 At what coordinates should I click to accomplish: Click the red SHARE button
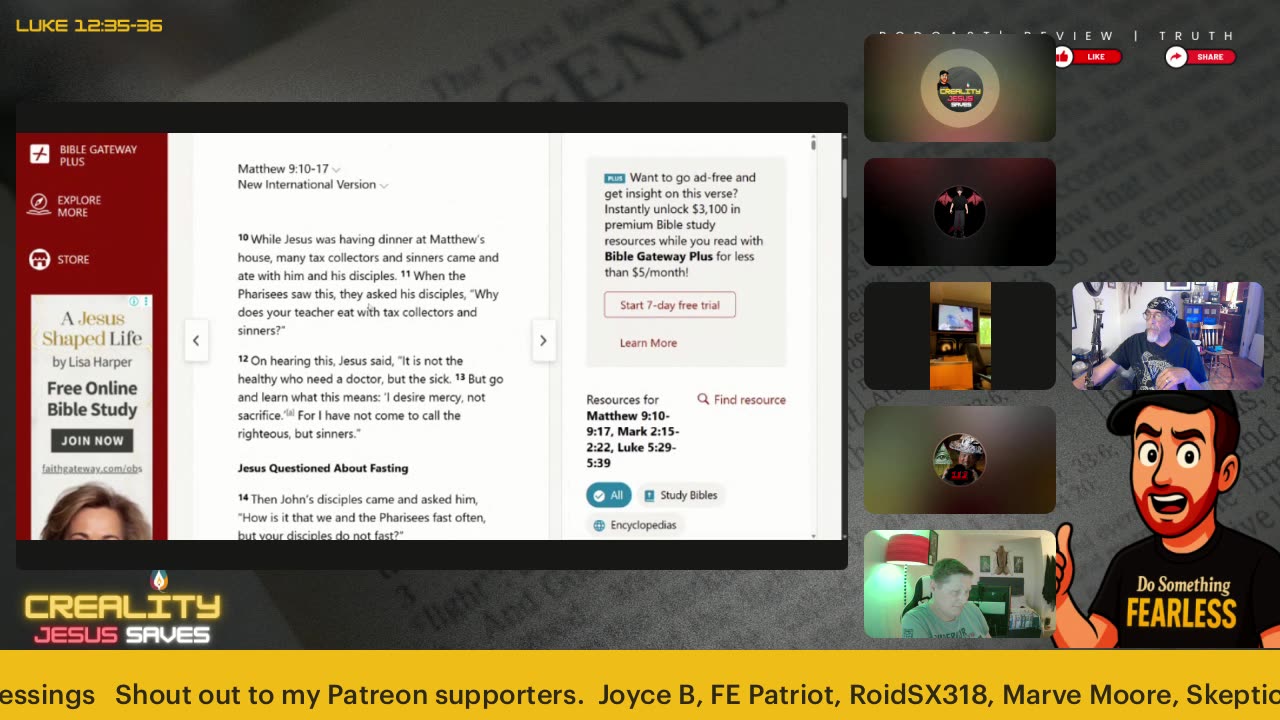click(x=1200, y=57)
